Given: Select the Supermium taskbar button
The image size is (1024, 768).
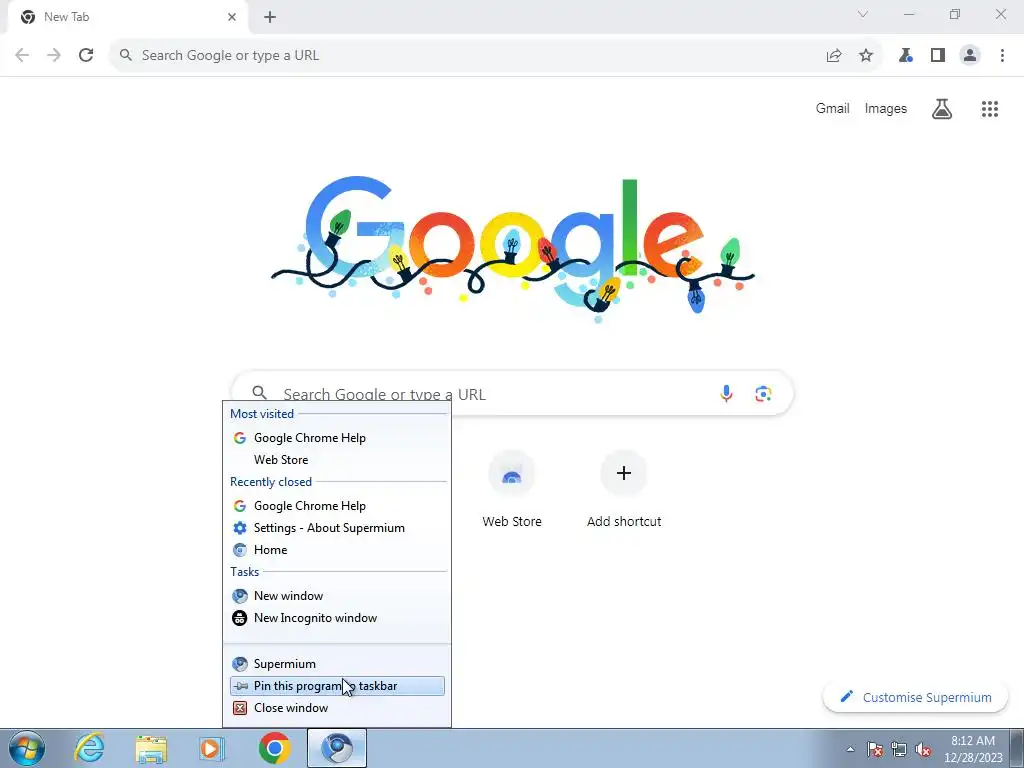Looking at the screenshot, I should coord(337,748).
